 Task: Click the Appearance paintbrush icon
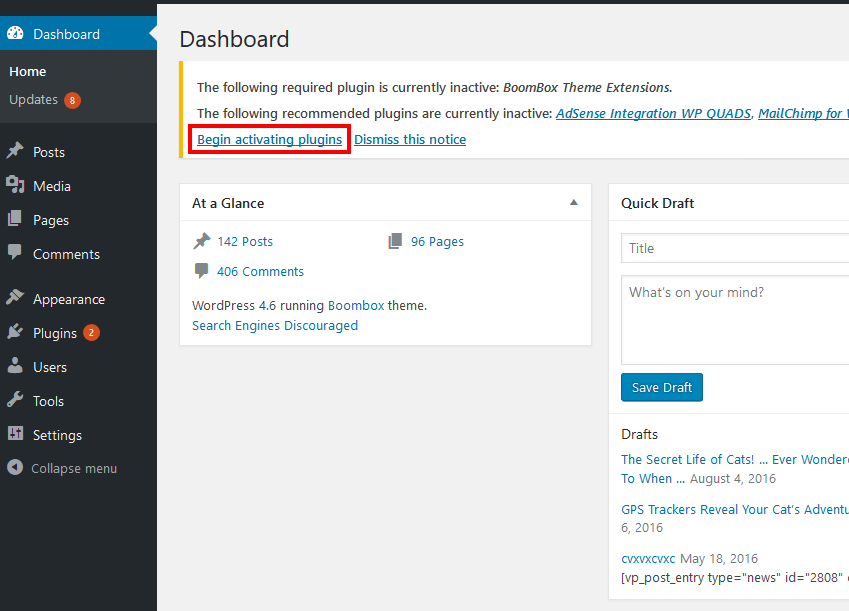point(15,297)
